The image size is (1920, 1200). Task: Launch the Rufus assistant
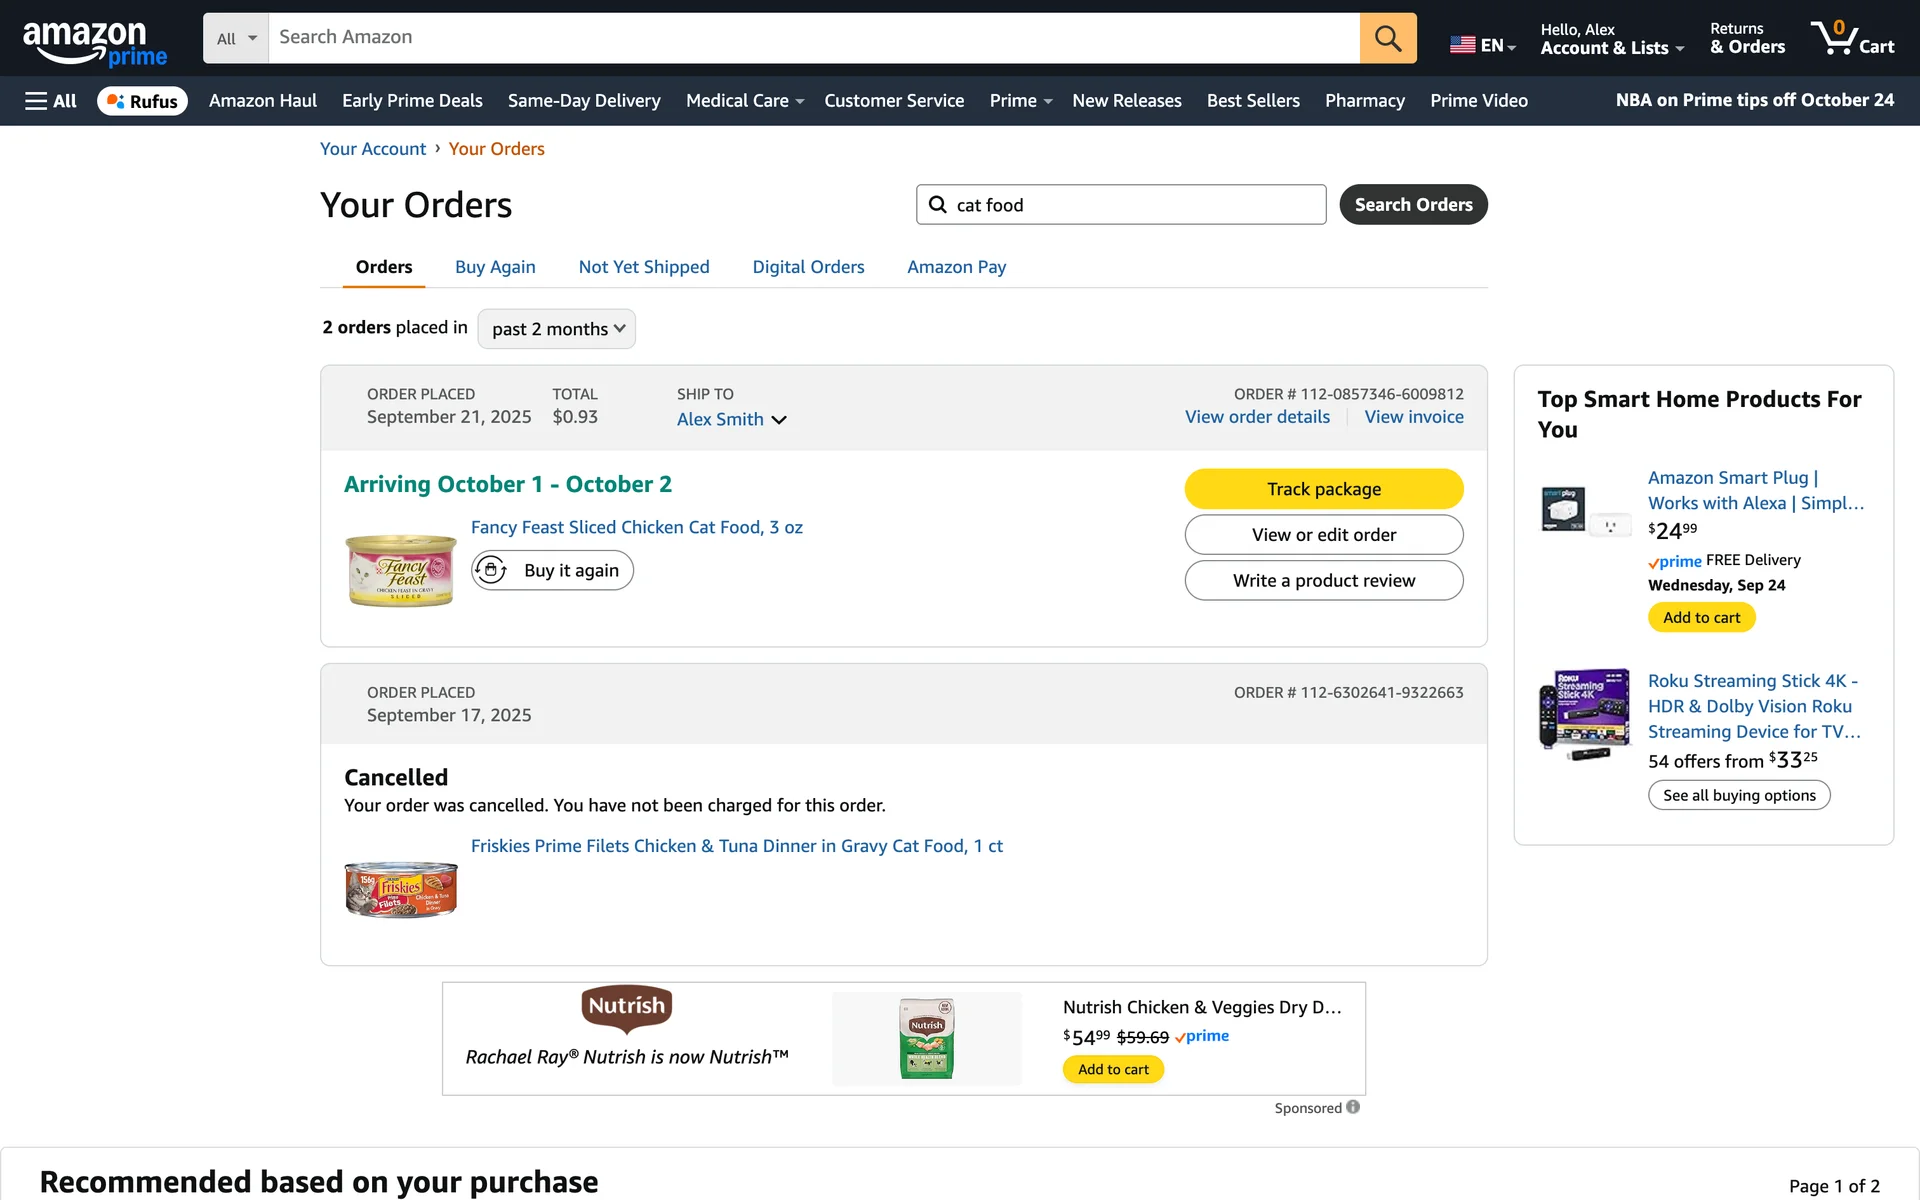click(x=142, y=101)
